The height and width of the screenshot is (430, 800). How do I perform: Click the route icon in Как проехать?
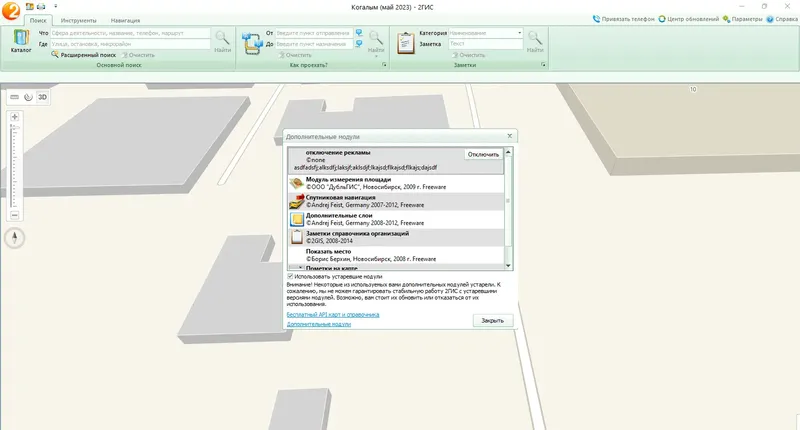click(x=252, y=43)
